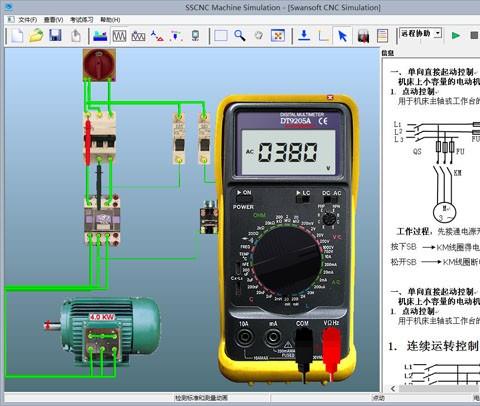Click the multimeter 10A input jack
This screenshot has width=480, height=406.
(244, 338)
